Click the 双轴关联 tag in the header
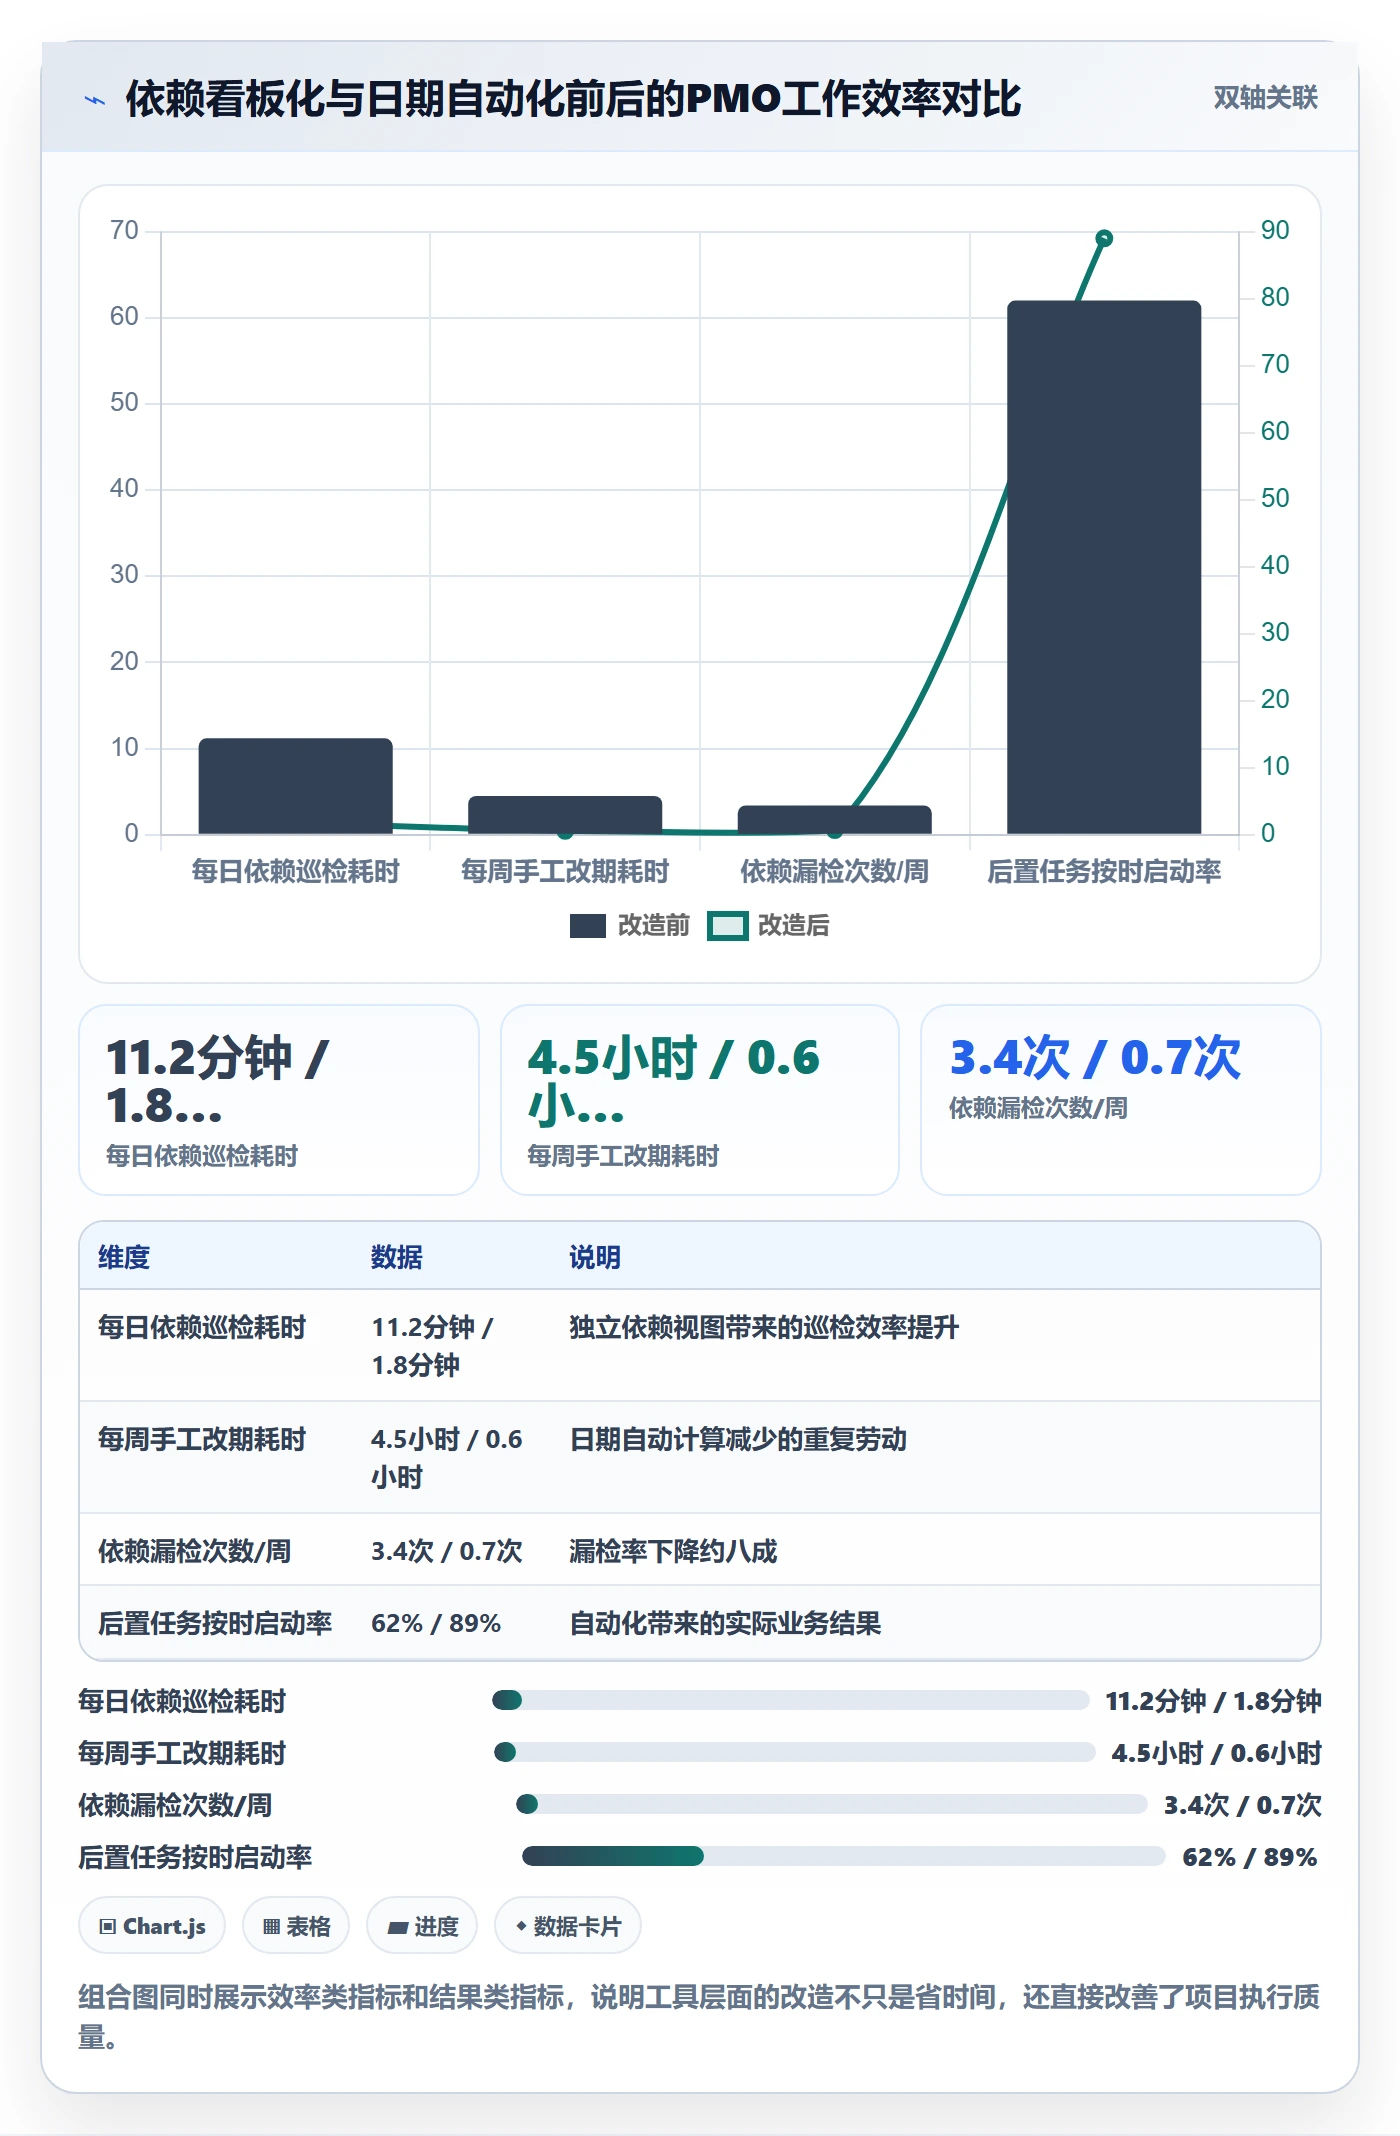Image resolution: width=1400 pixels, height=2136 pixels. point(1265,98)
